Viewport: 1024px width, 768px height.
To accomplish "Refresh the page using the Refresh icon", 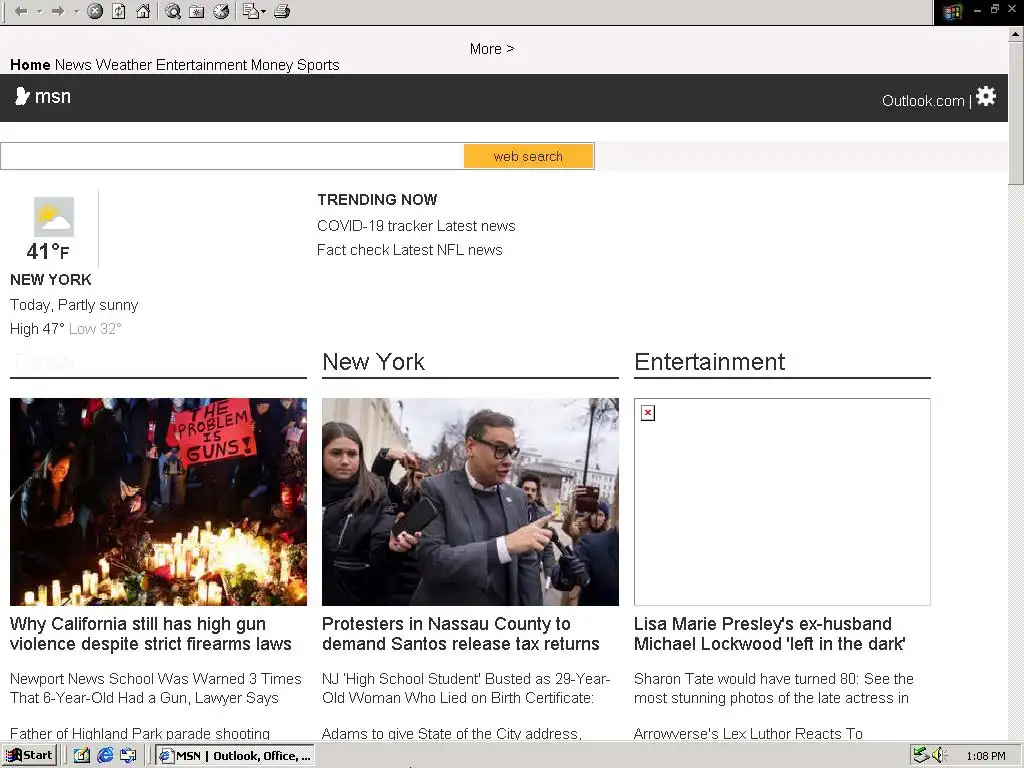I will 119,11.
